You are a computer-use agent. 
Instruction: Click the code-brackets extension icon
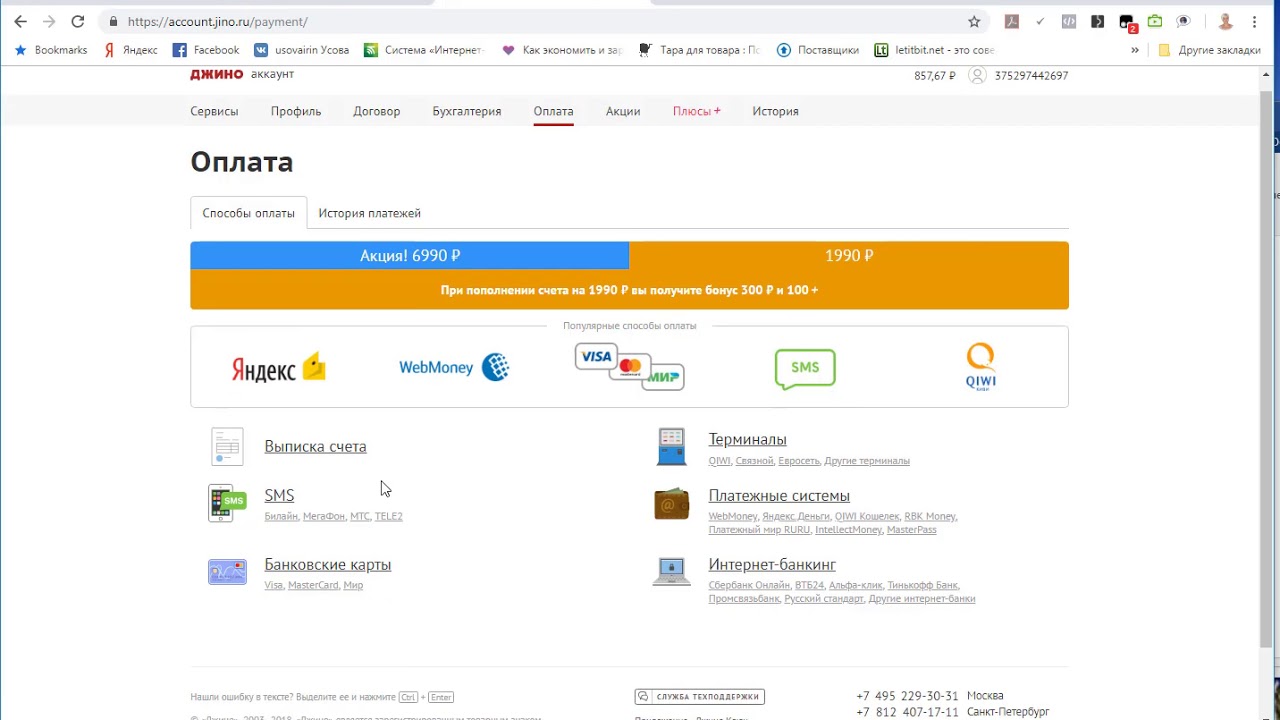1069,21
